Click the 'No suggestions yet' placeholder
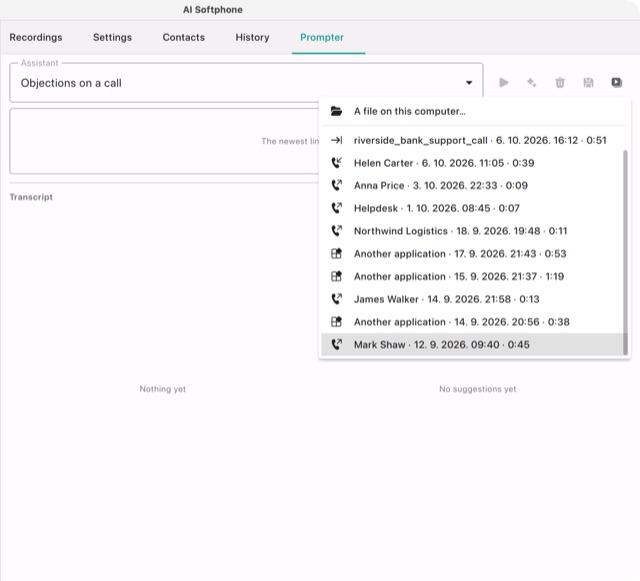The width and height of the screenshot is (640, 581). [x=478, y=389]
